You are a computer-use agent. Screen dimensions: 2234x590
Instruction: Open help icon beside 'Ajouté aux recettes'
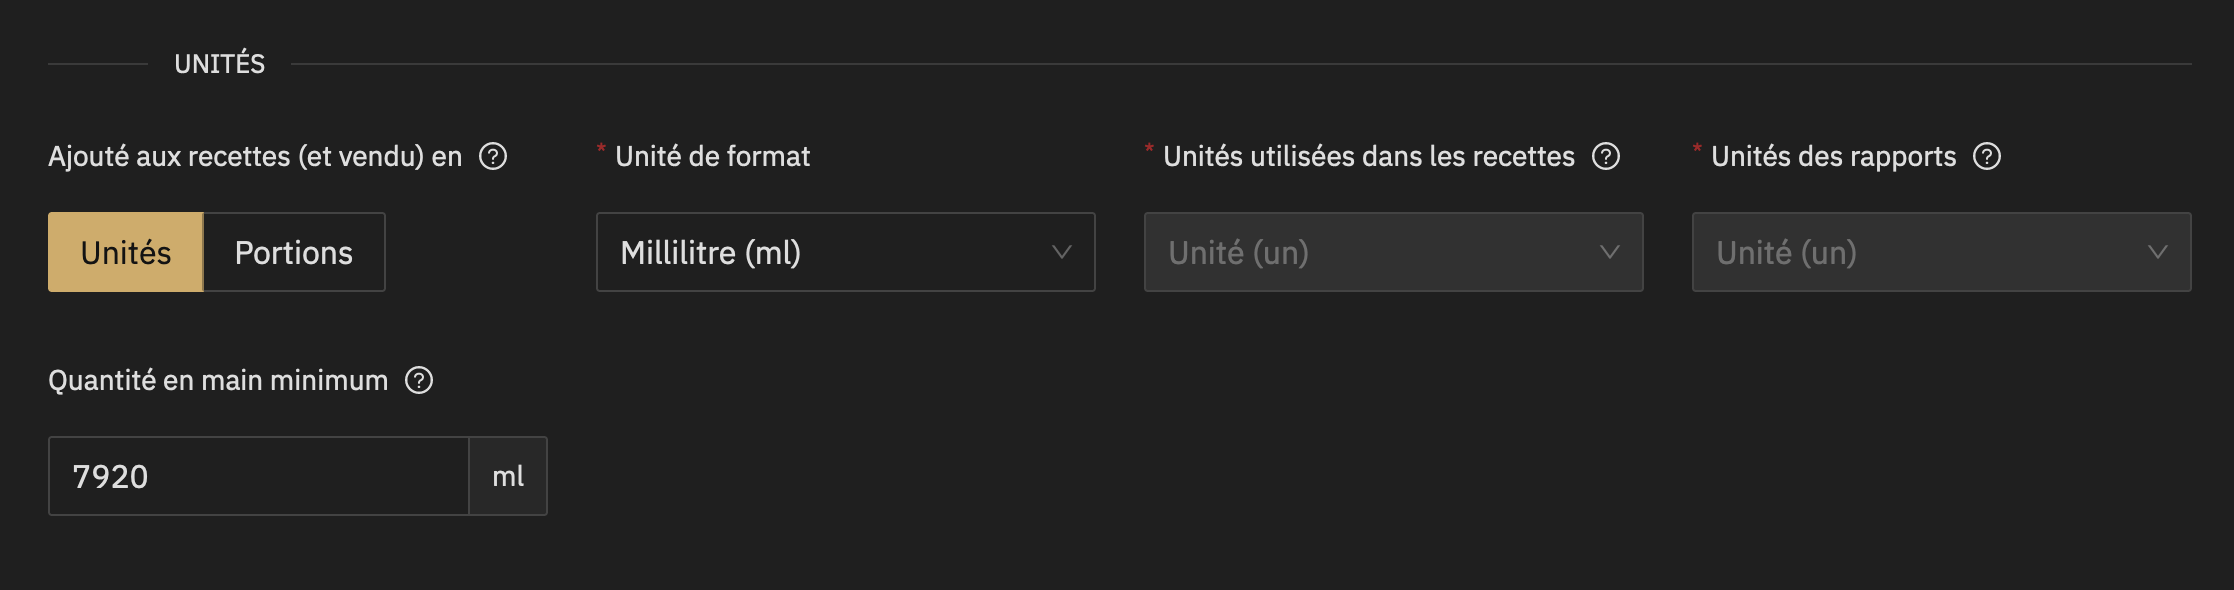pyautogui.click(x=493, y=157)
